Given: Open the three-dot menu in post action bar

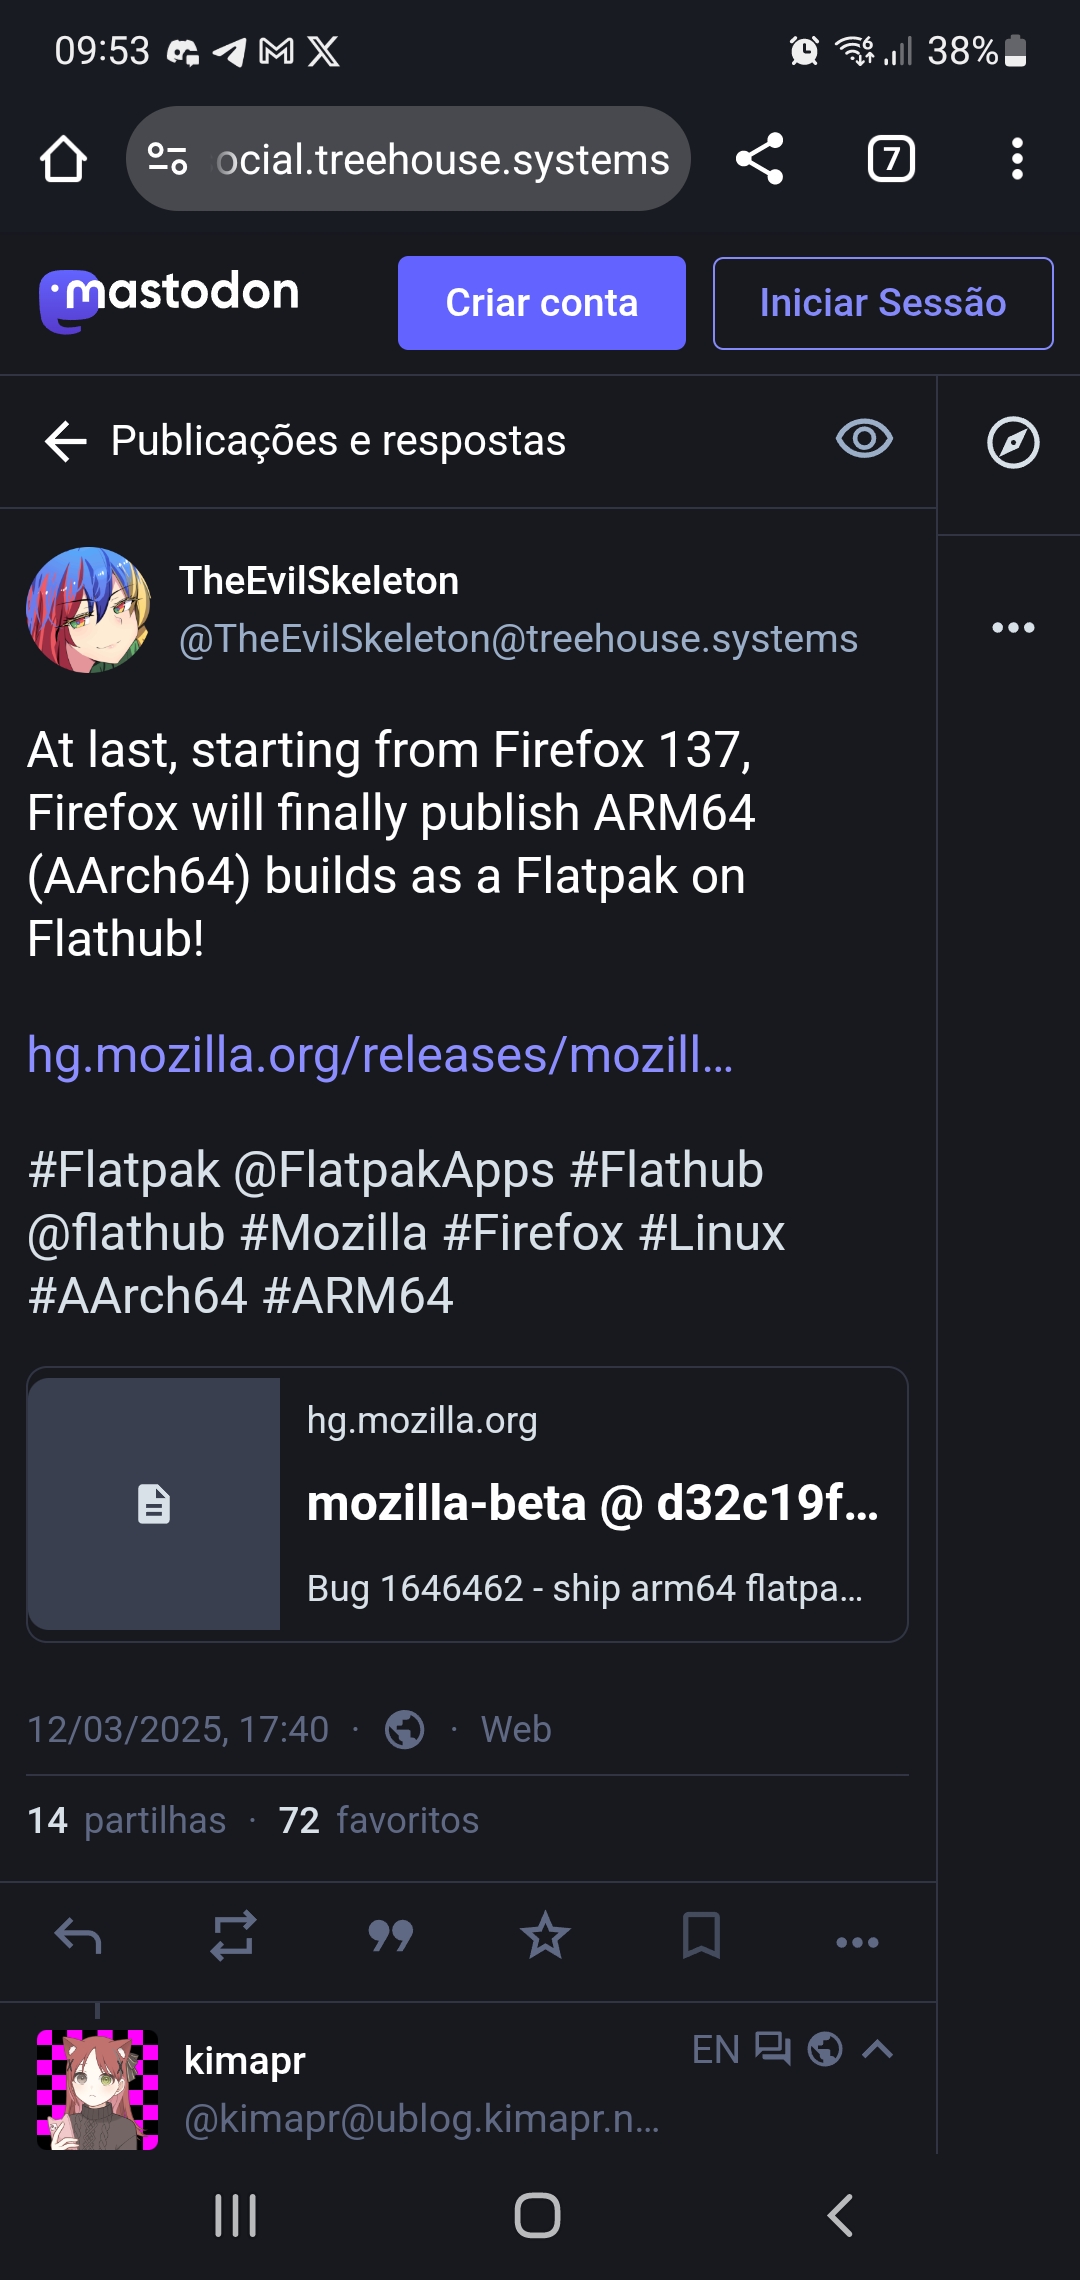Looking at the screenshot, I should click(x=857, y=1942).
